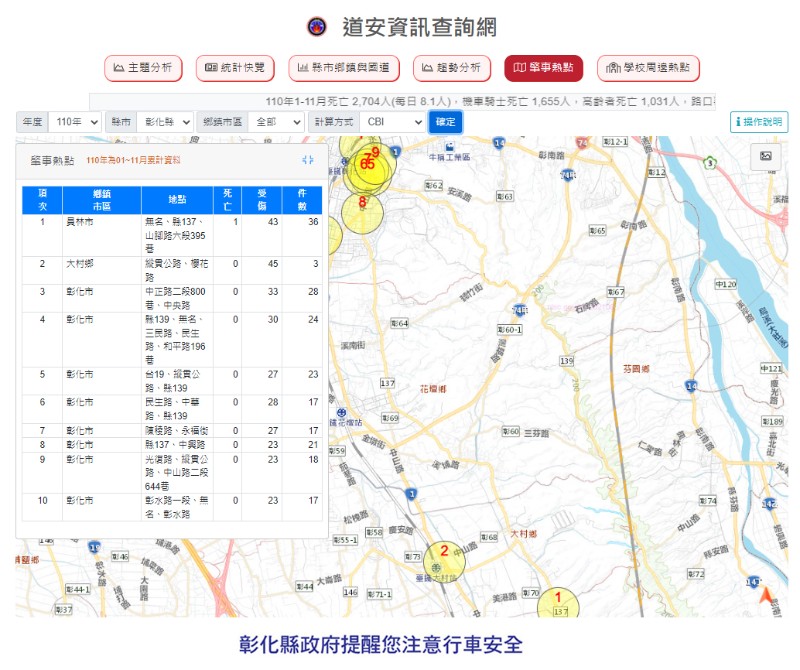Select the 趨勢分析 tab
Image resolution: width=800 pixels, height=670 pixels.
[x=452, y=68]
